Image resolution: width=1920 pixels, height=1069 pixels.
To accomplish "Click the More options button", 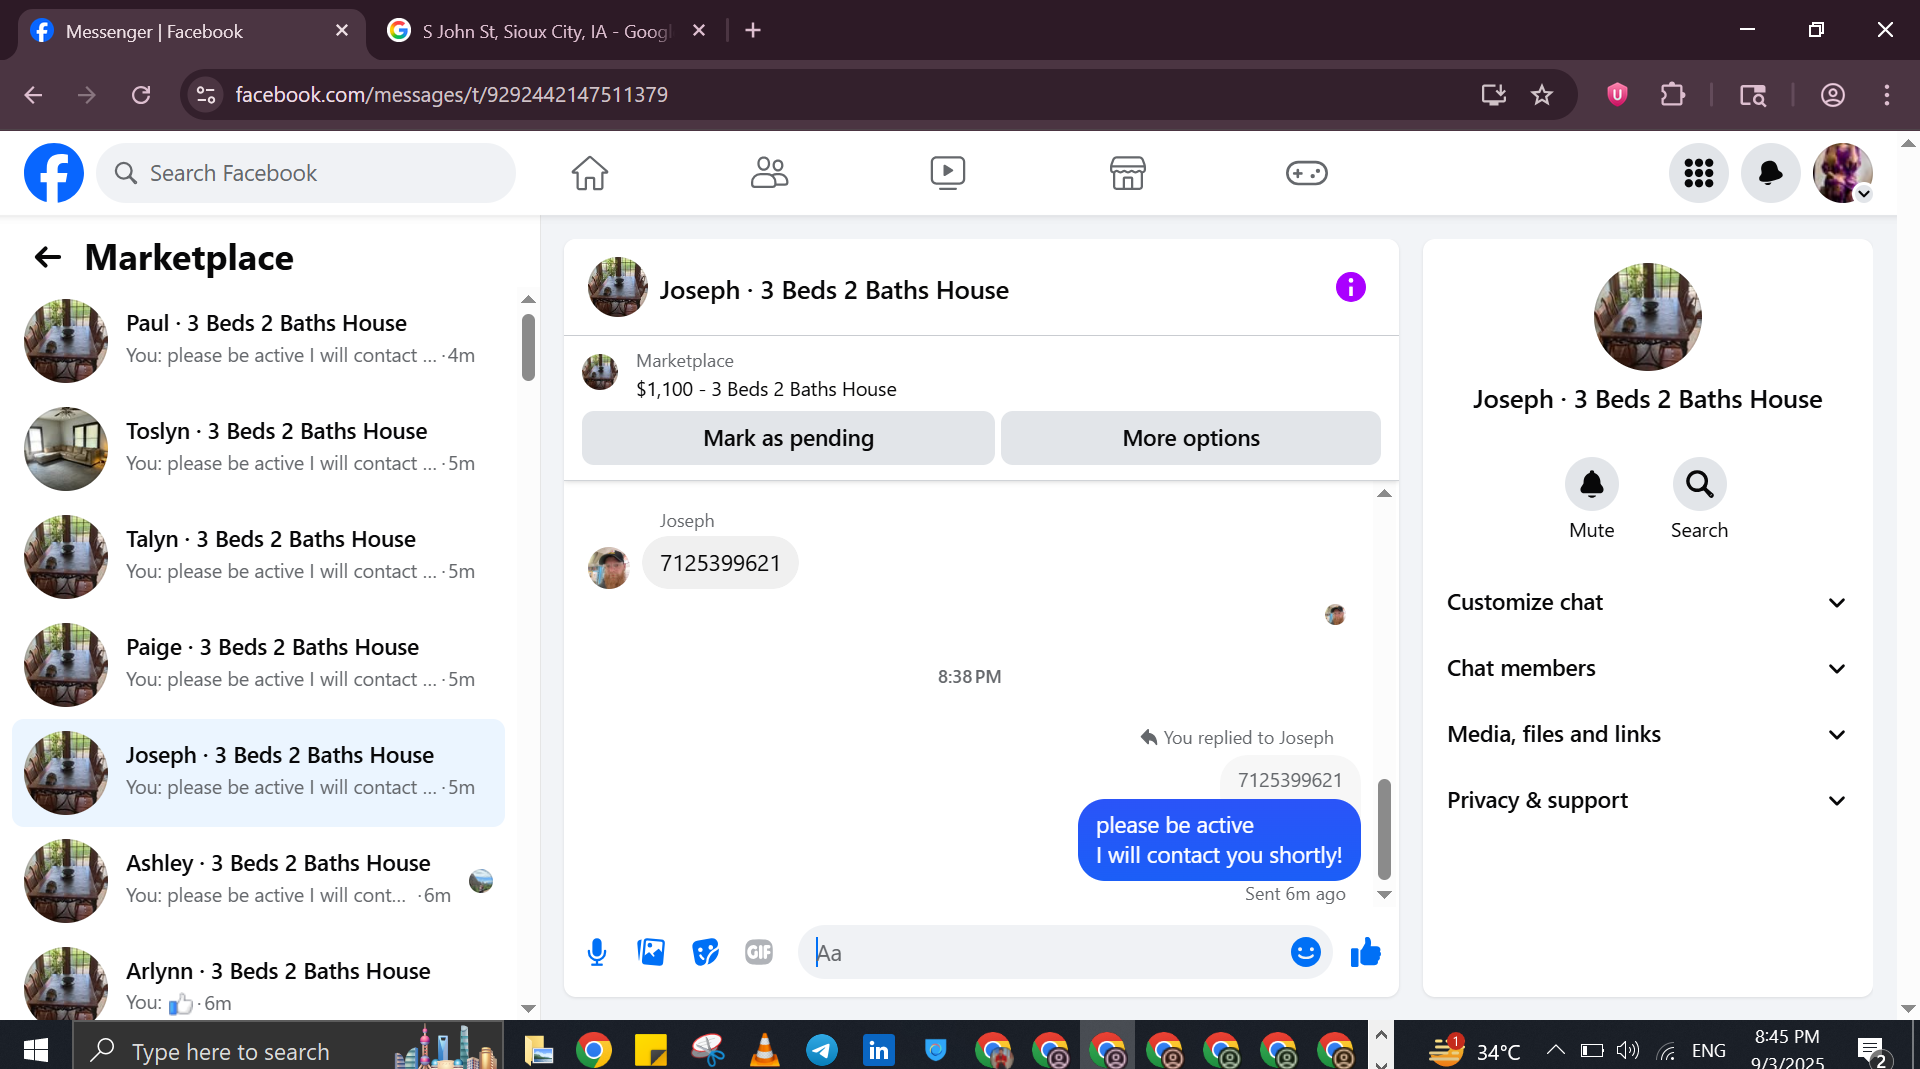I will point(1191,438).
